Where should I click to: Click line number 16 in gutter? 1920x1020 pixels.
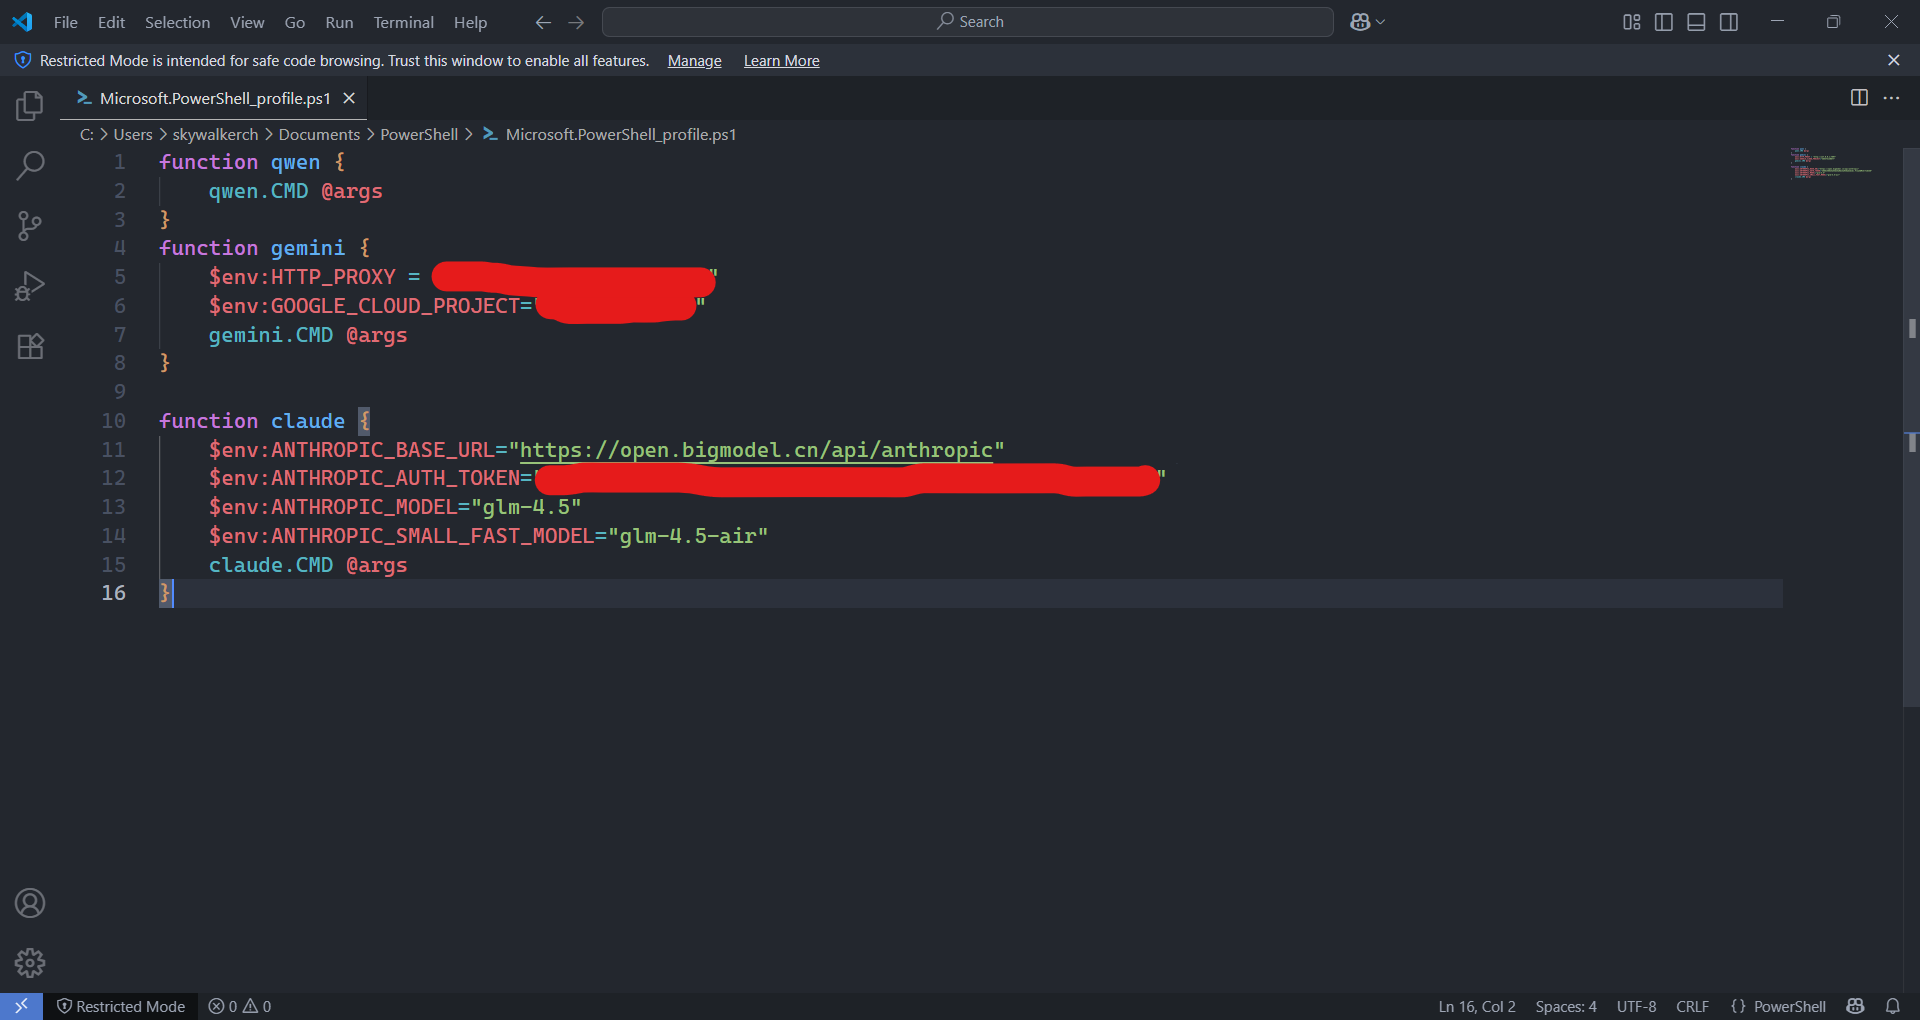coord(113,593)
